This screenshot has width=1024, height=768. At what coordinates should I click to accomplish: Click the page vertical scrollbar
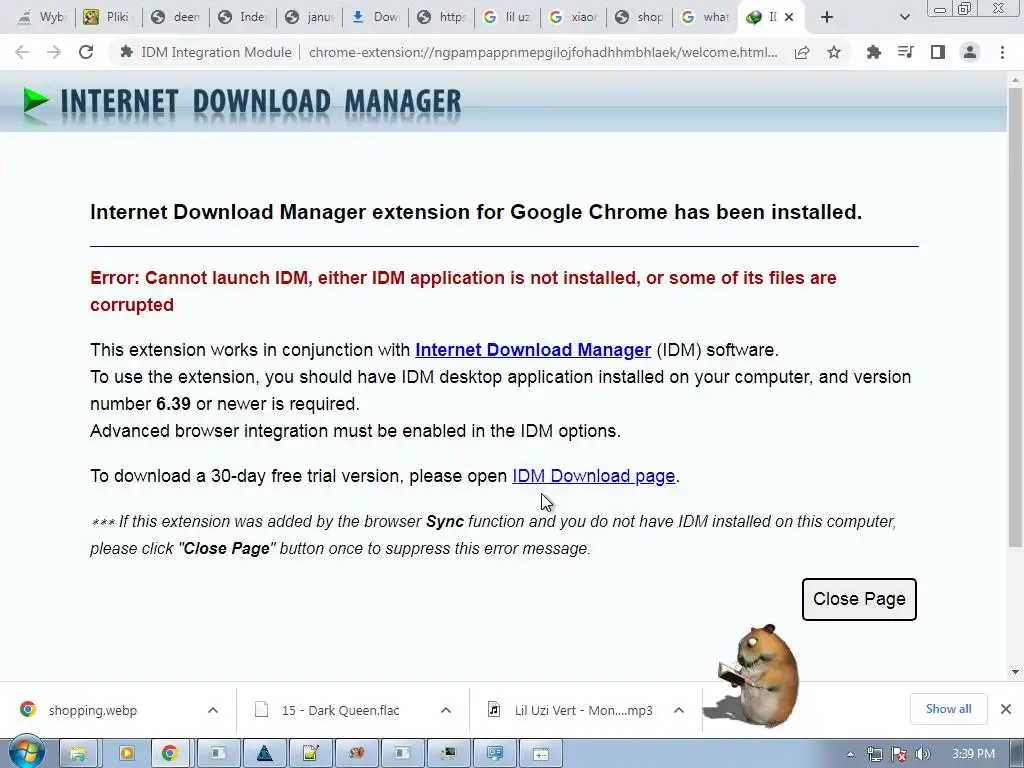(1015, 317)
